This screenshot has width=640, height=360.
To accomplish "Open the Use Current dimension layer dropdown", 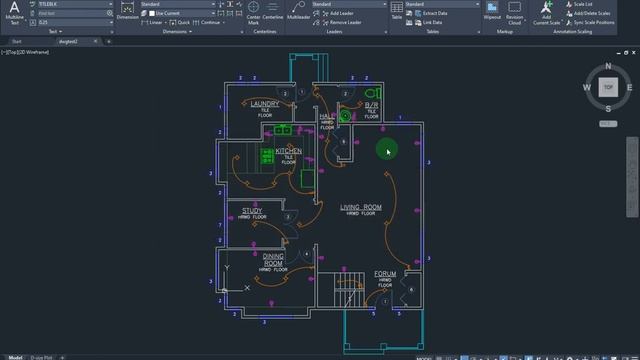I will 182,13.
